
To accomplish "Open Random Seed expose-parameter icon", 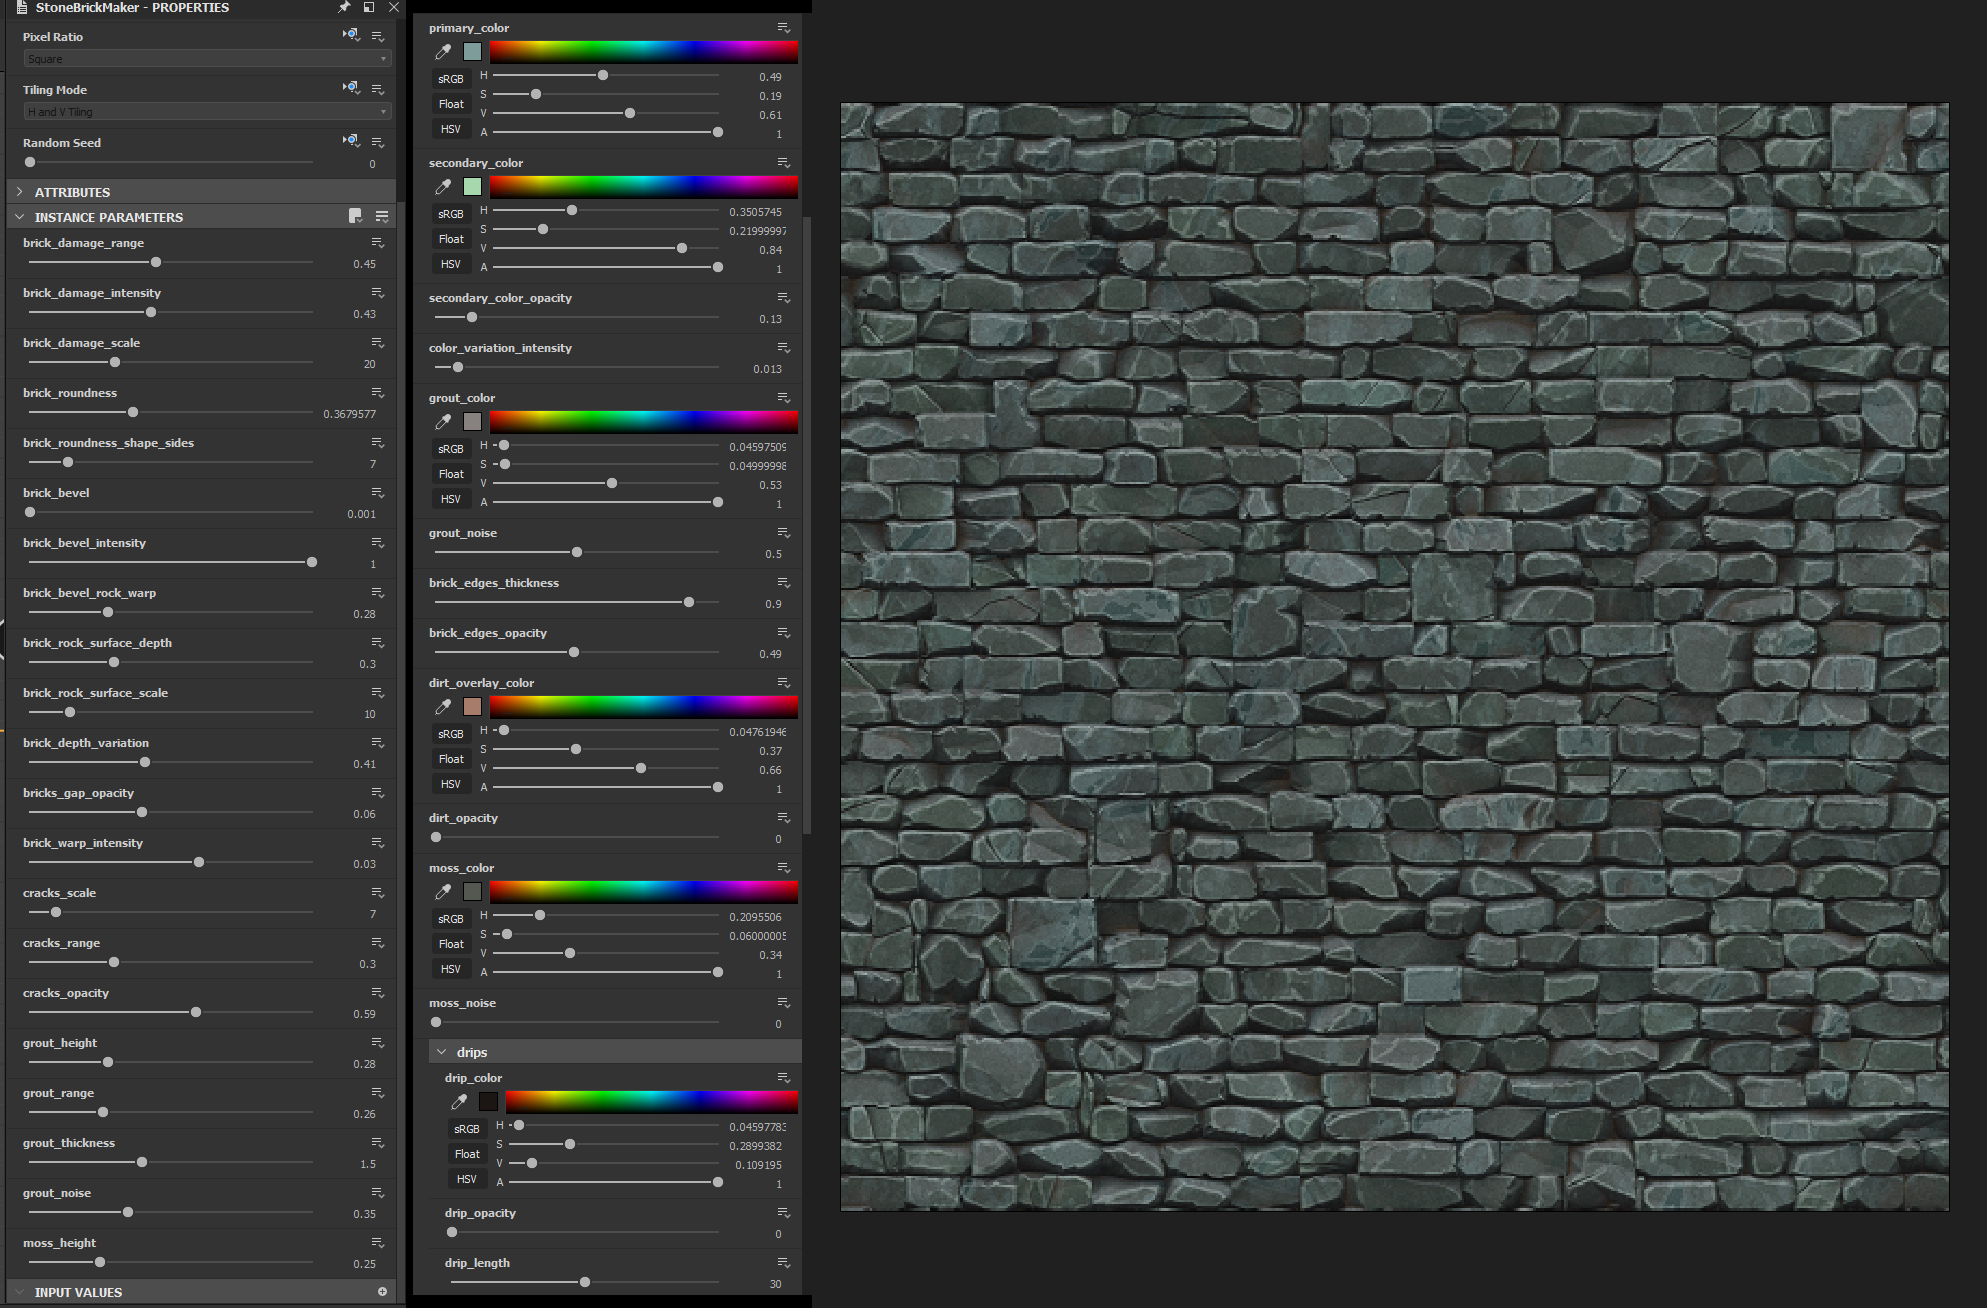I will 350,141.
